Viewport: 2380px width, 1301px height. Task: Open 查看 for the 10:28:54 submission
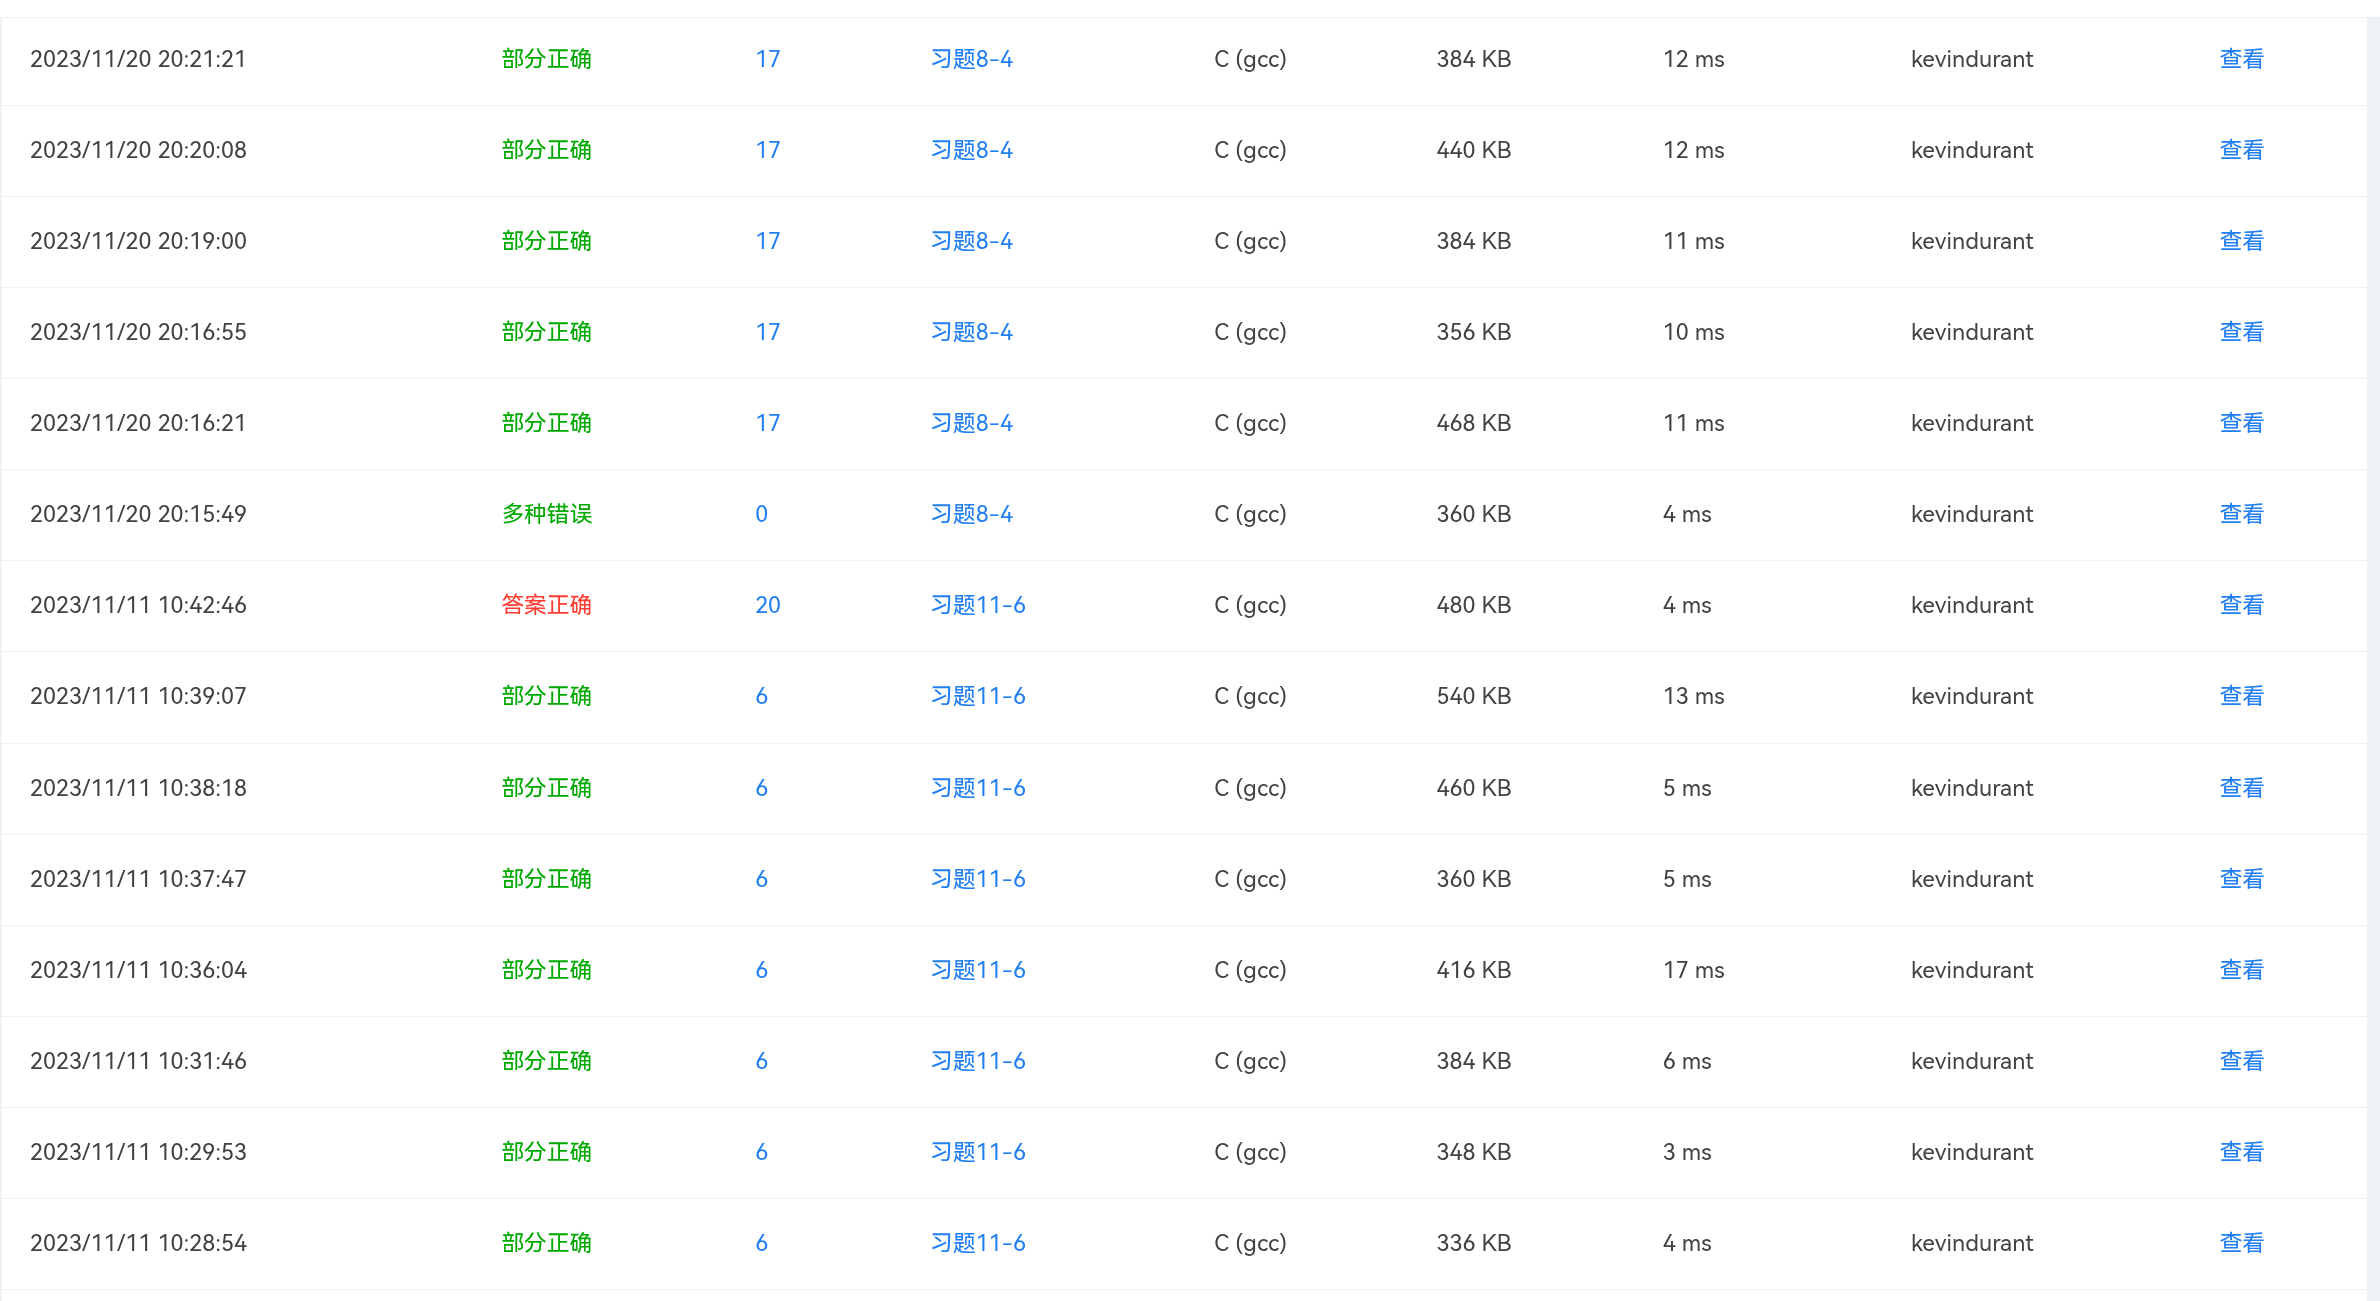pos(2241,1243)
